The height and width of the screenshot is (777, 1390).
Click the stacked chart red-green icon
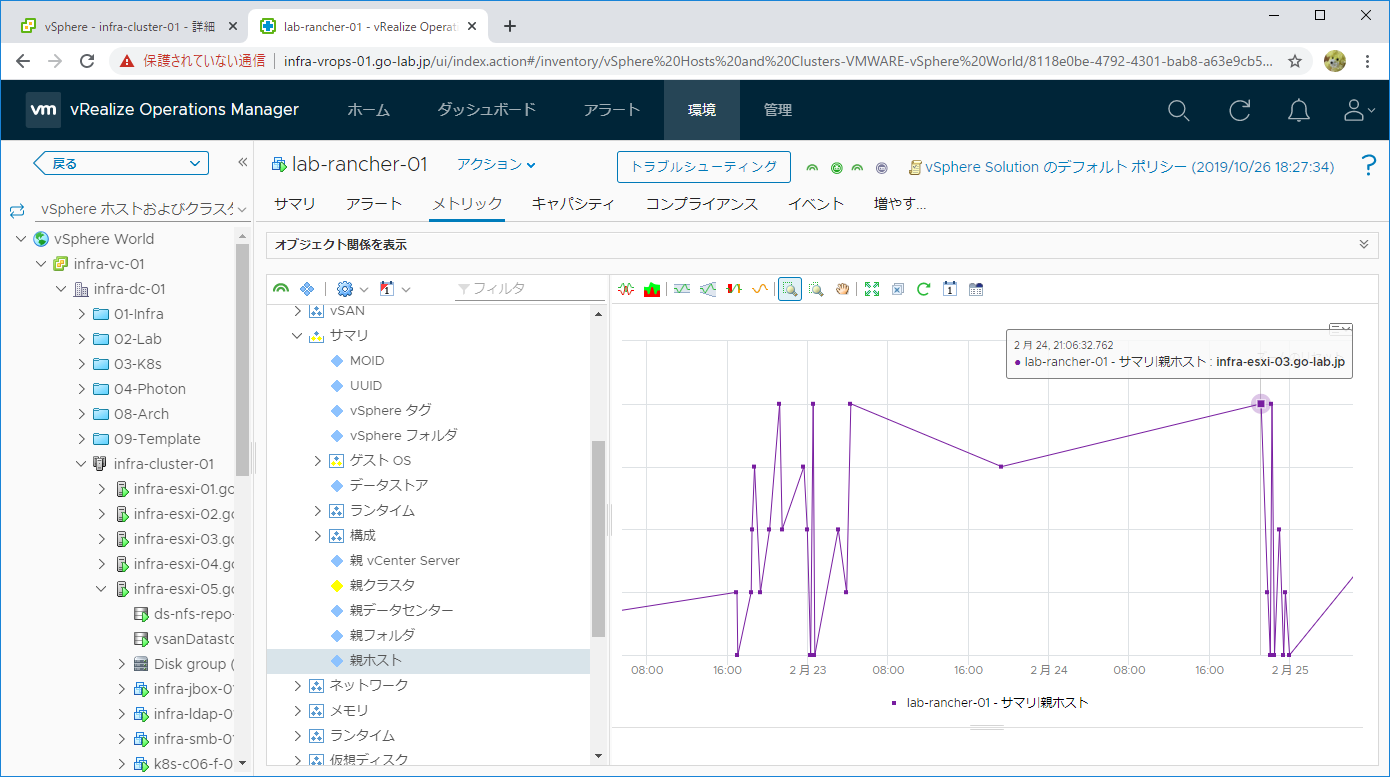click(652, 289)
